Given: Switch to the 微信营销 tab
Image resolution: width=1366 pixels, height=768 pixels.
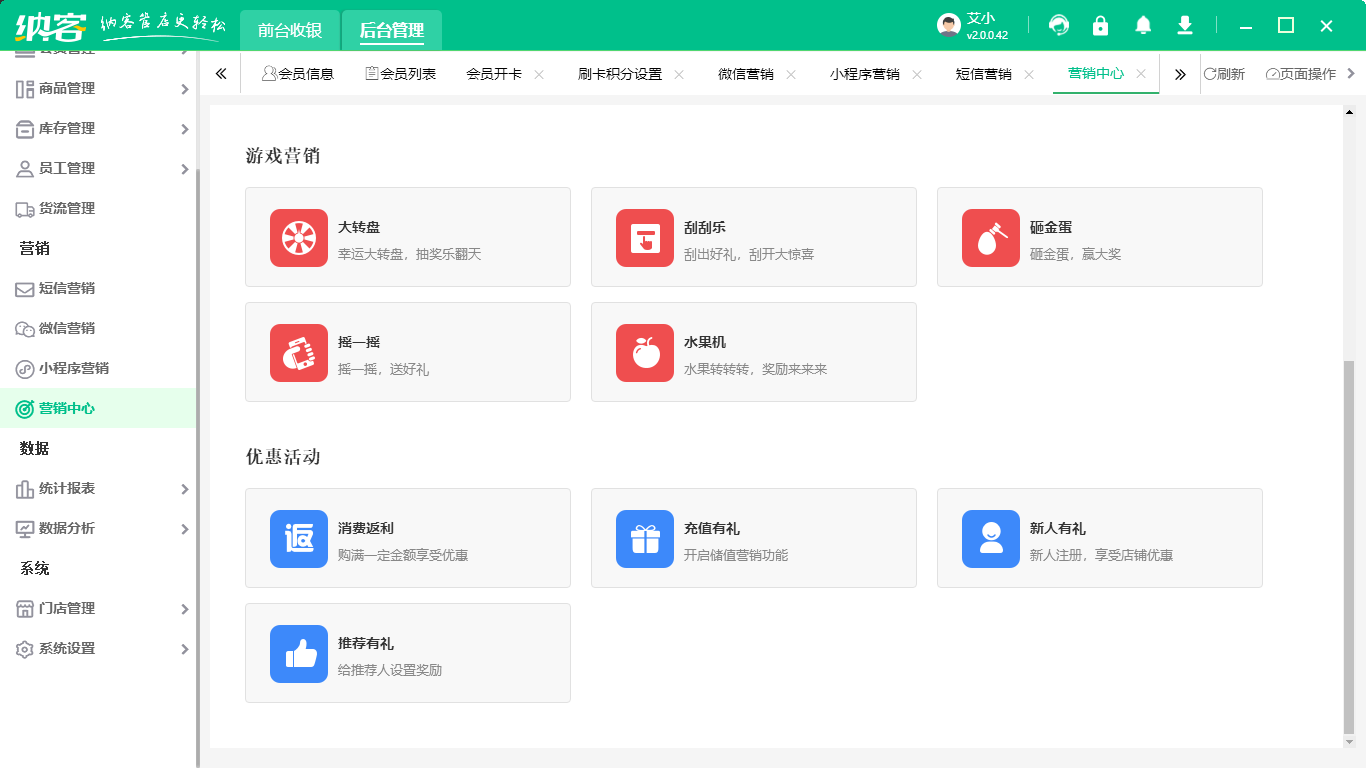Looking at the screenshot, I should pos(745,74).
